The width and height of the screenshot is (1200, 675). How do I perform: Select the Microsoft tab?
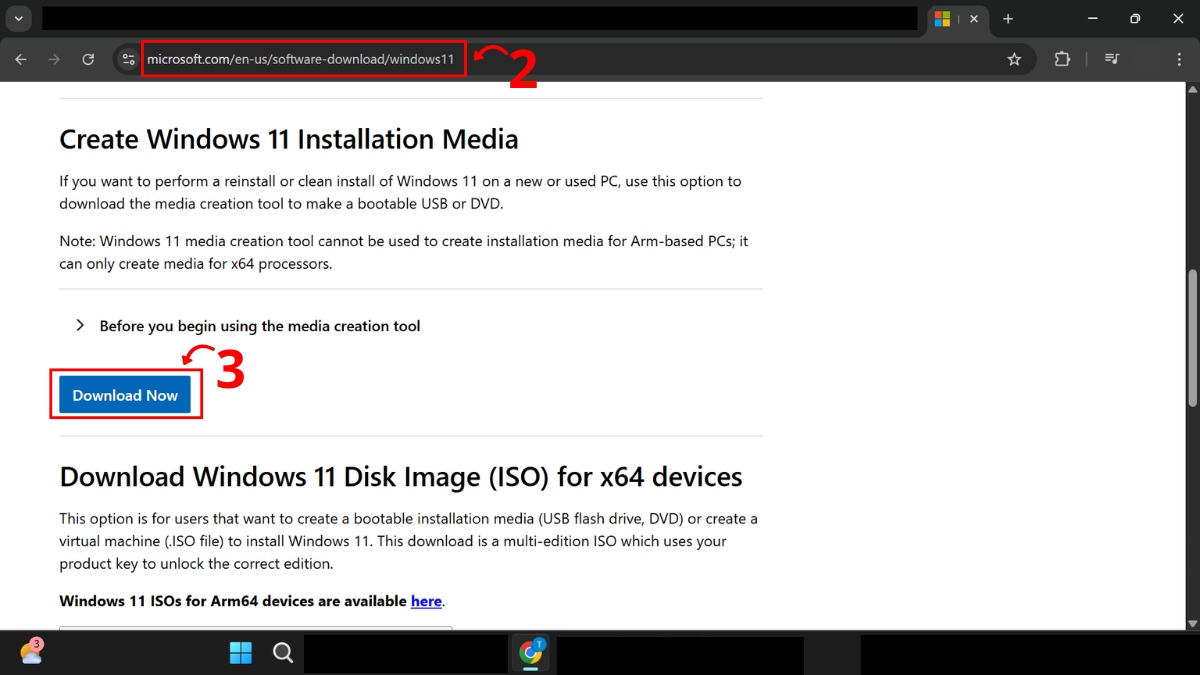[943, 19]
